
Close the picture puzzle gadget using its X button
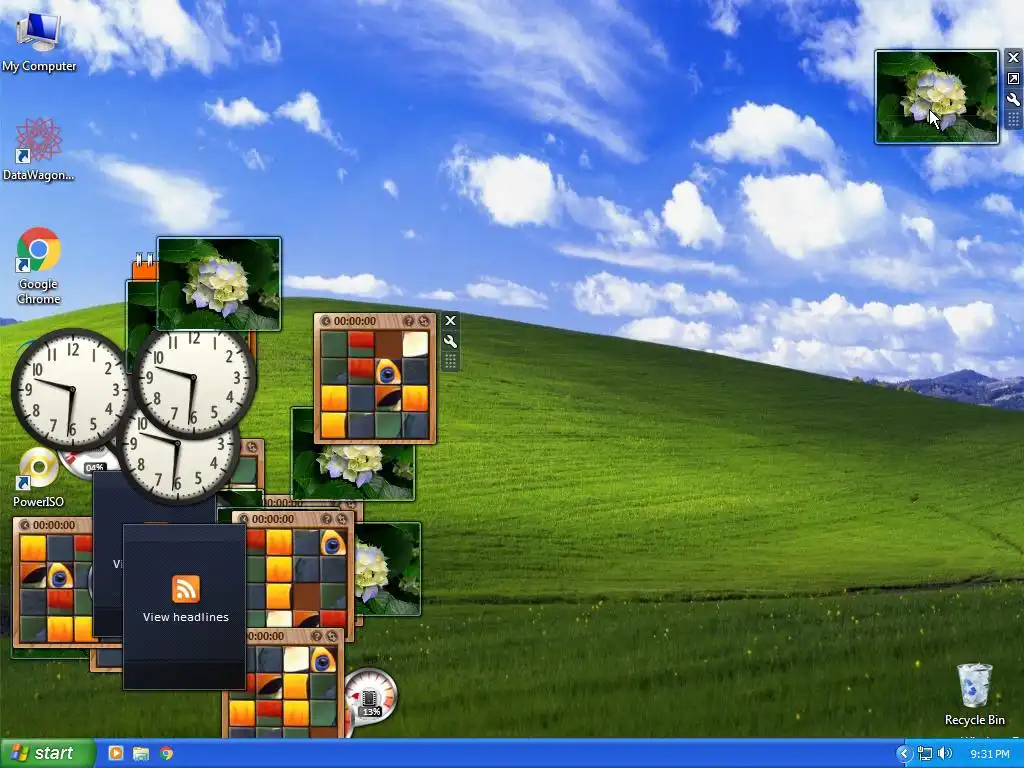click(x=450, y=321)
